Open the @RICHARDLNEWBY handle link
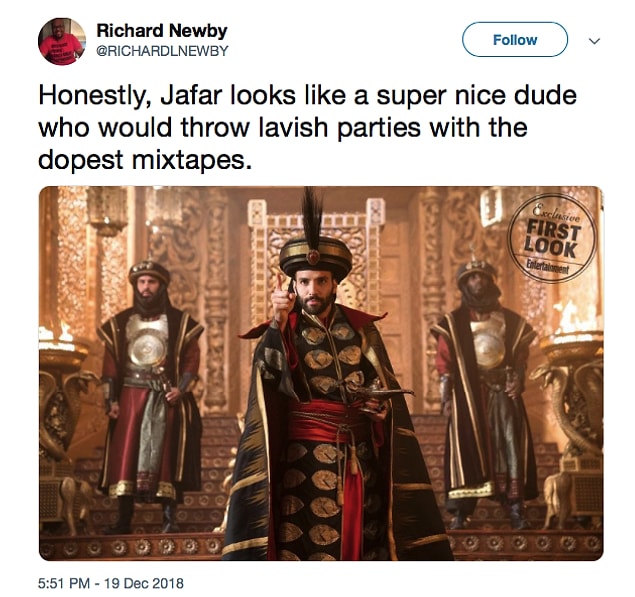This screenshot has width=635, height=597. (x=162, y=51)
